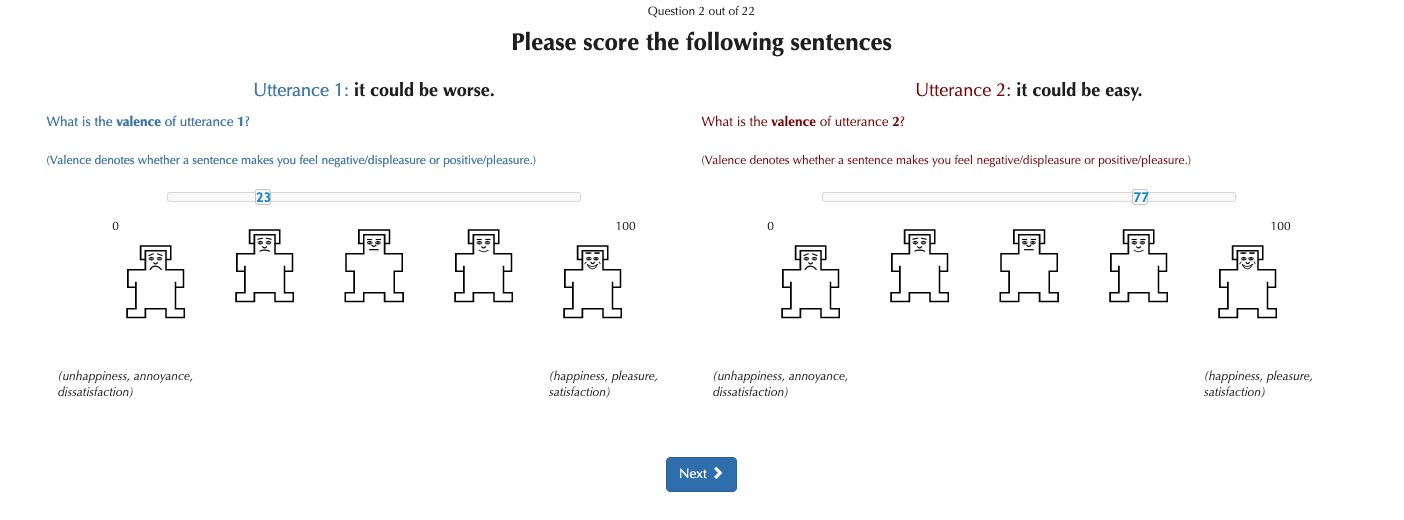Click the "Question 2 out of 22" progress text
1404x520 pixels.
701,11
